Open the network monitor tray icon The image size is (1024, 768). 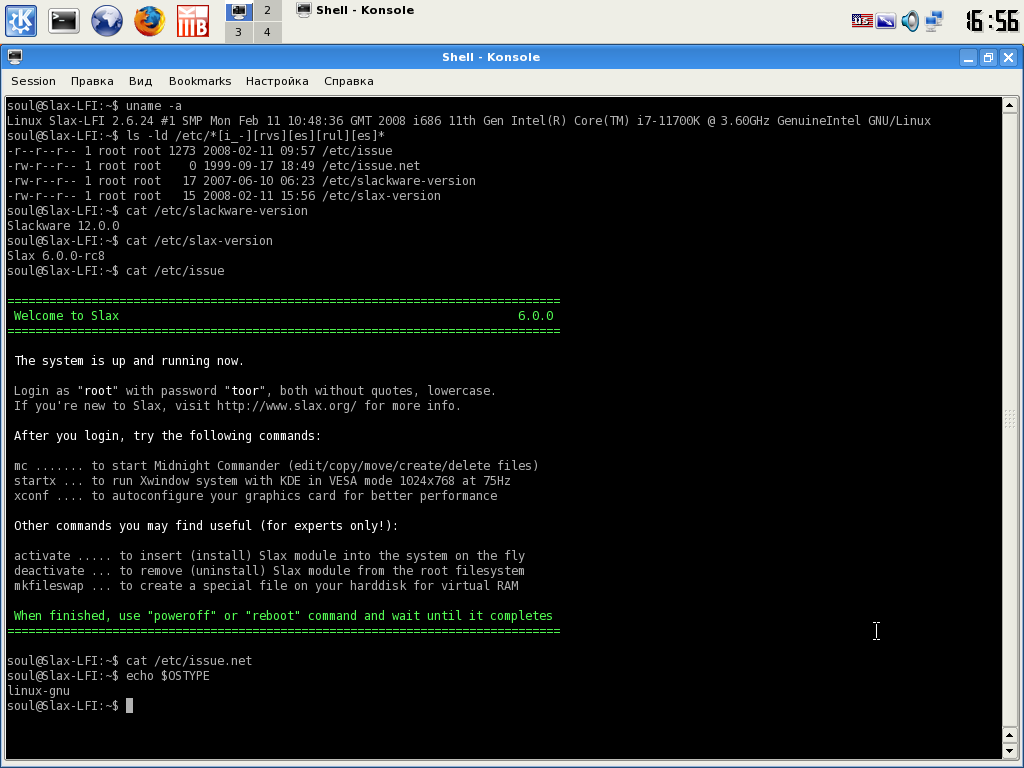click(934, 21)
